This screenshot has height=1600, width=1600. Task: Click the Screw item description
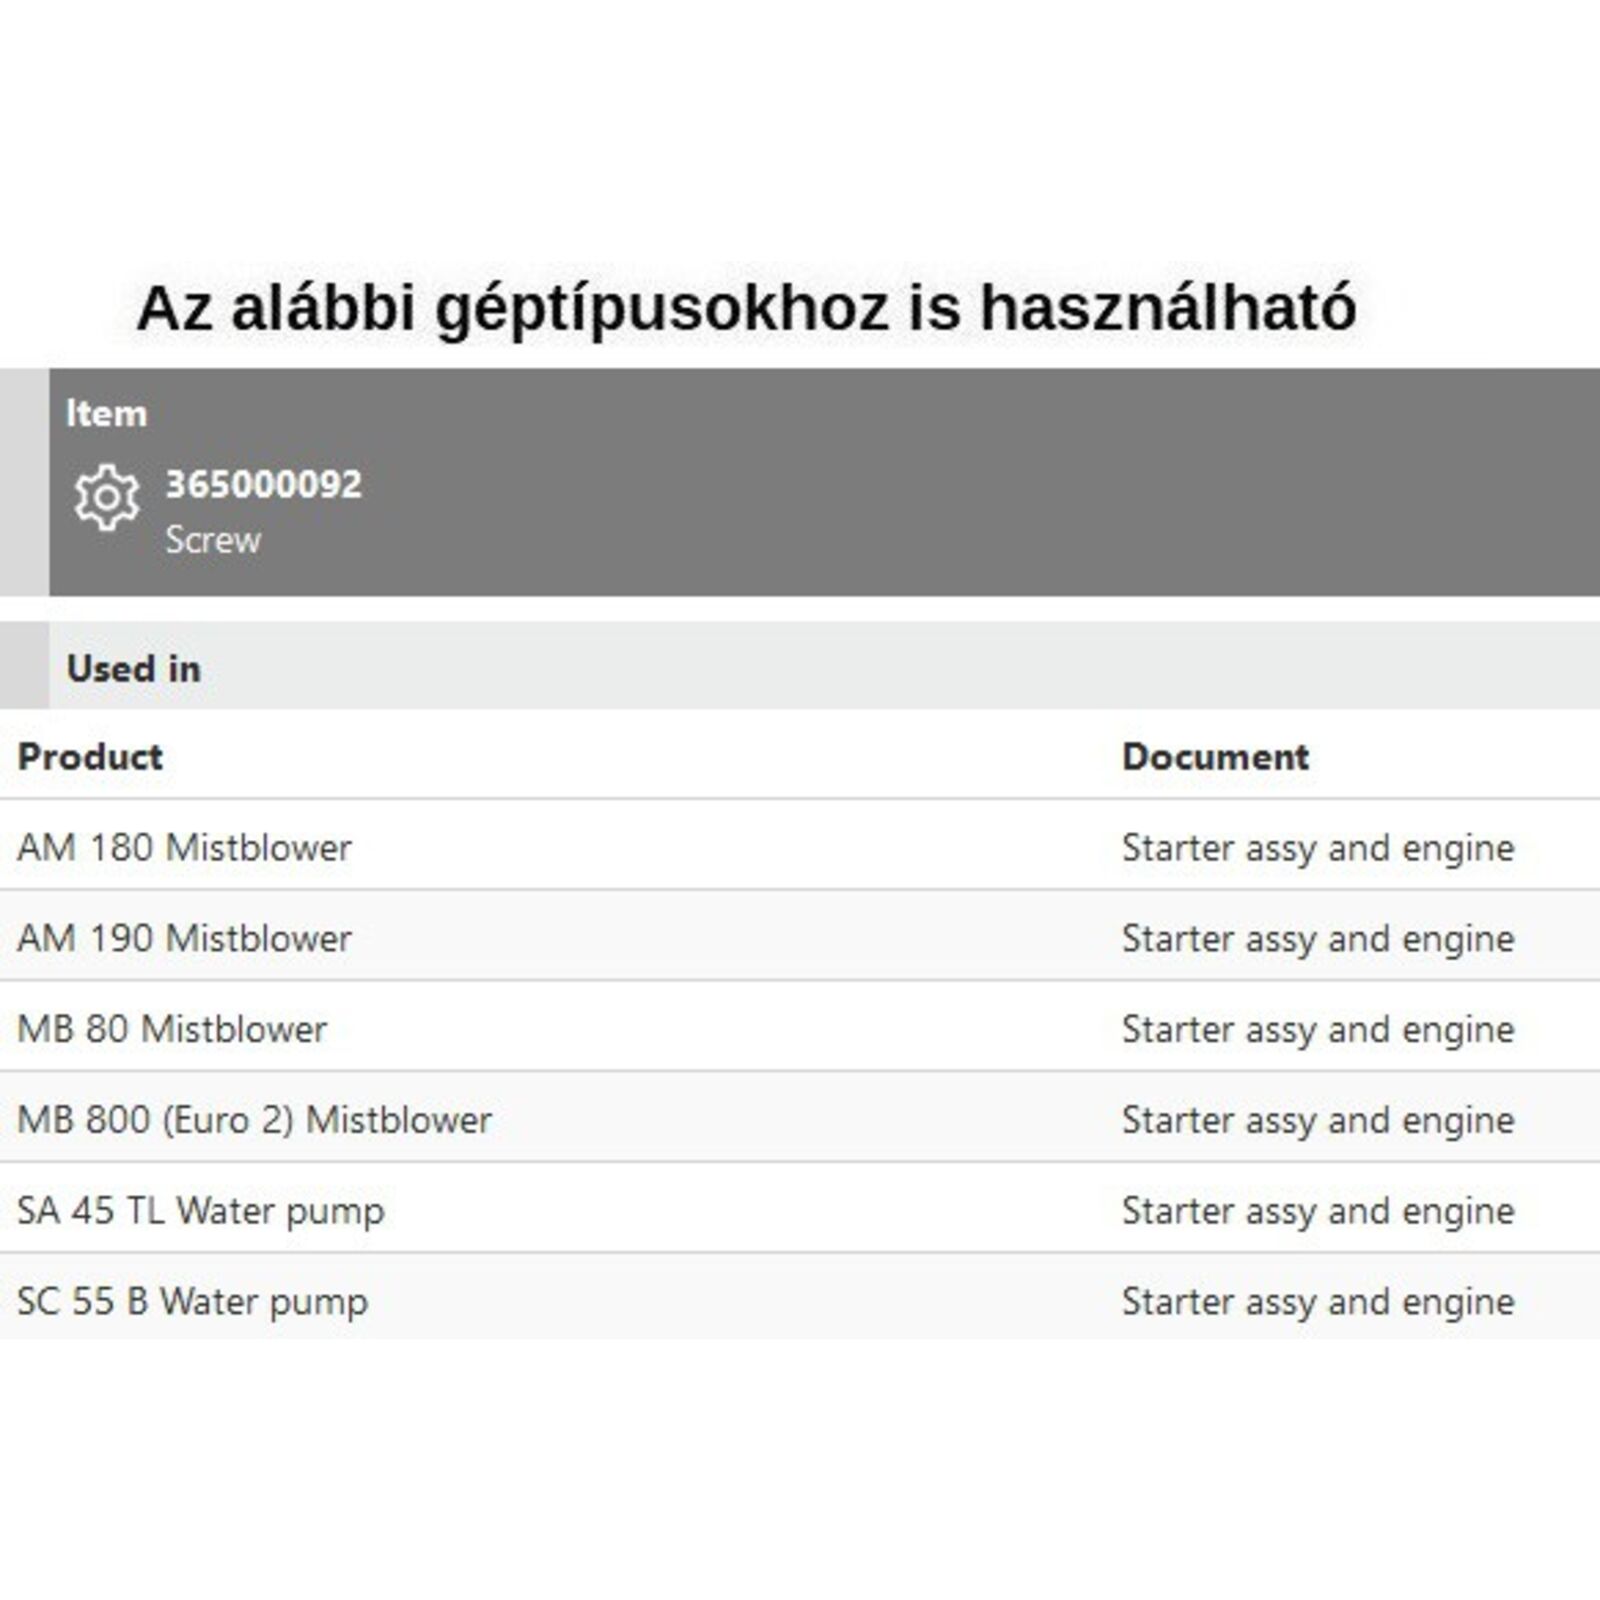tap(213, 540)
